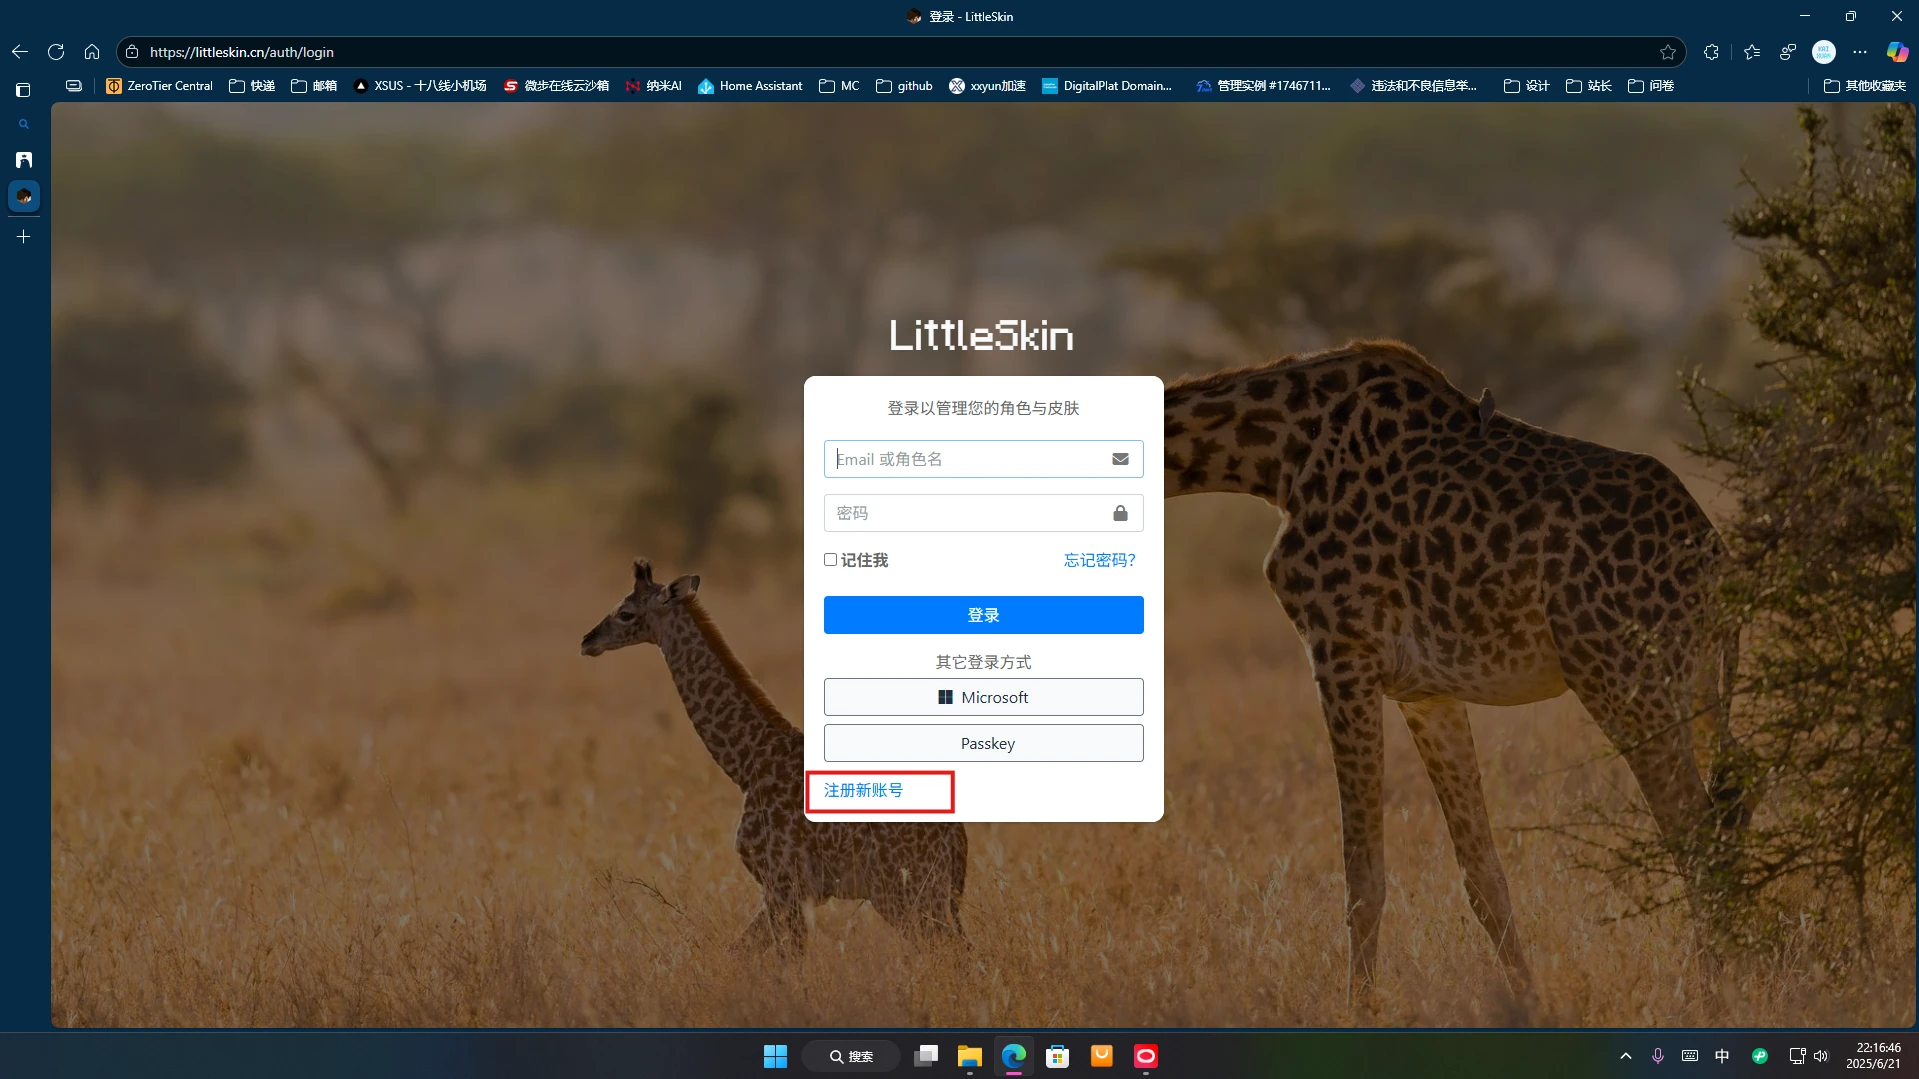
Task: Toggle the tray microphone icon
Action: (x=1658, y=1056)
